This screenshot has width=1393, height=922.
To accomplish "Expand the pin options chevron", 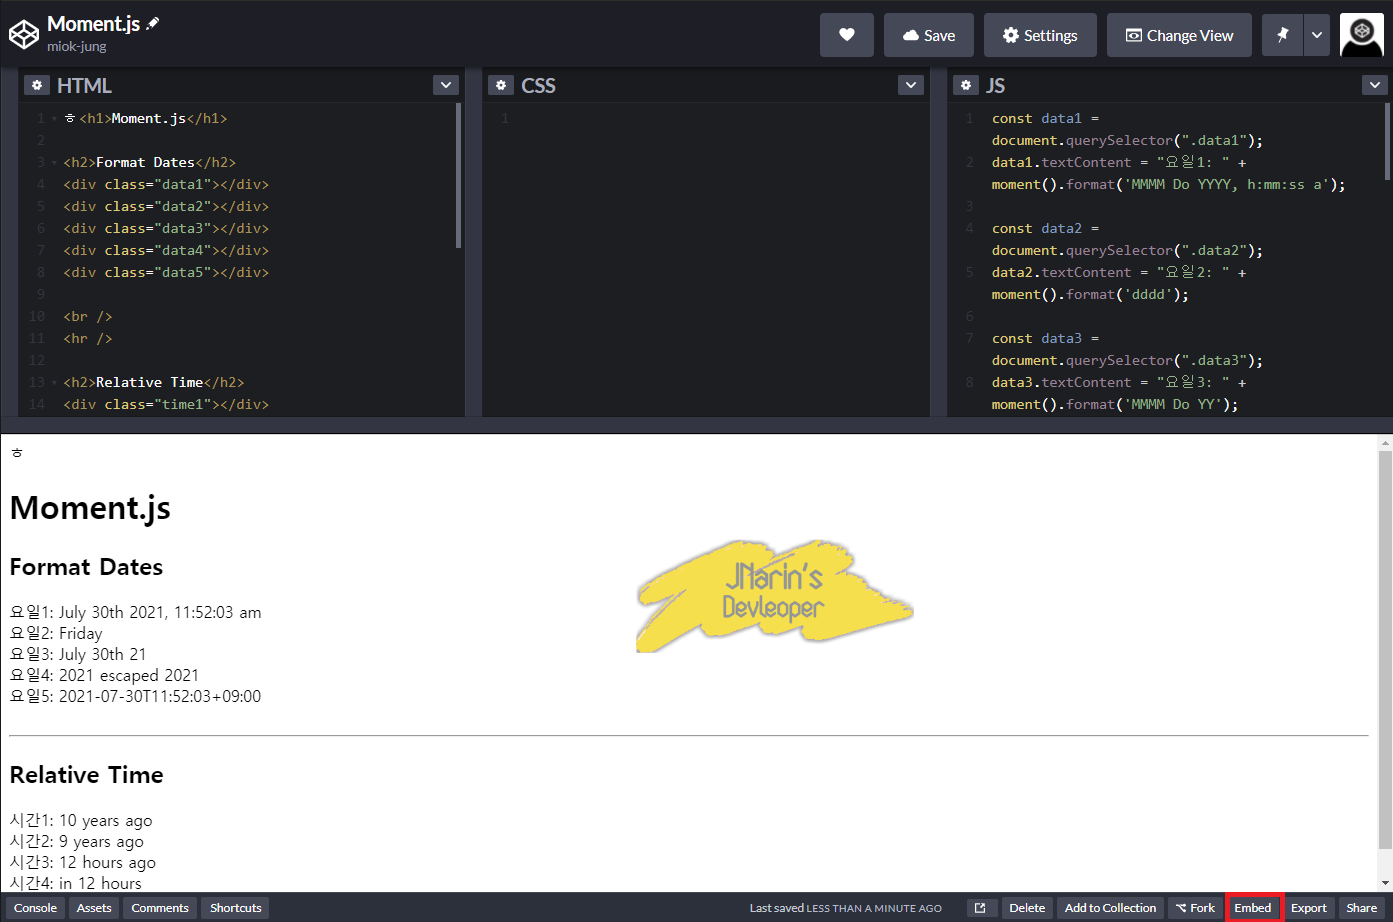I will click(1317, 35).
